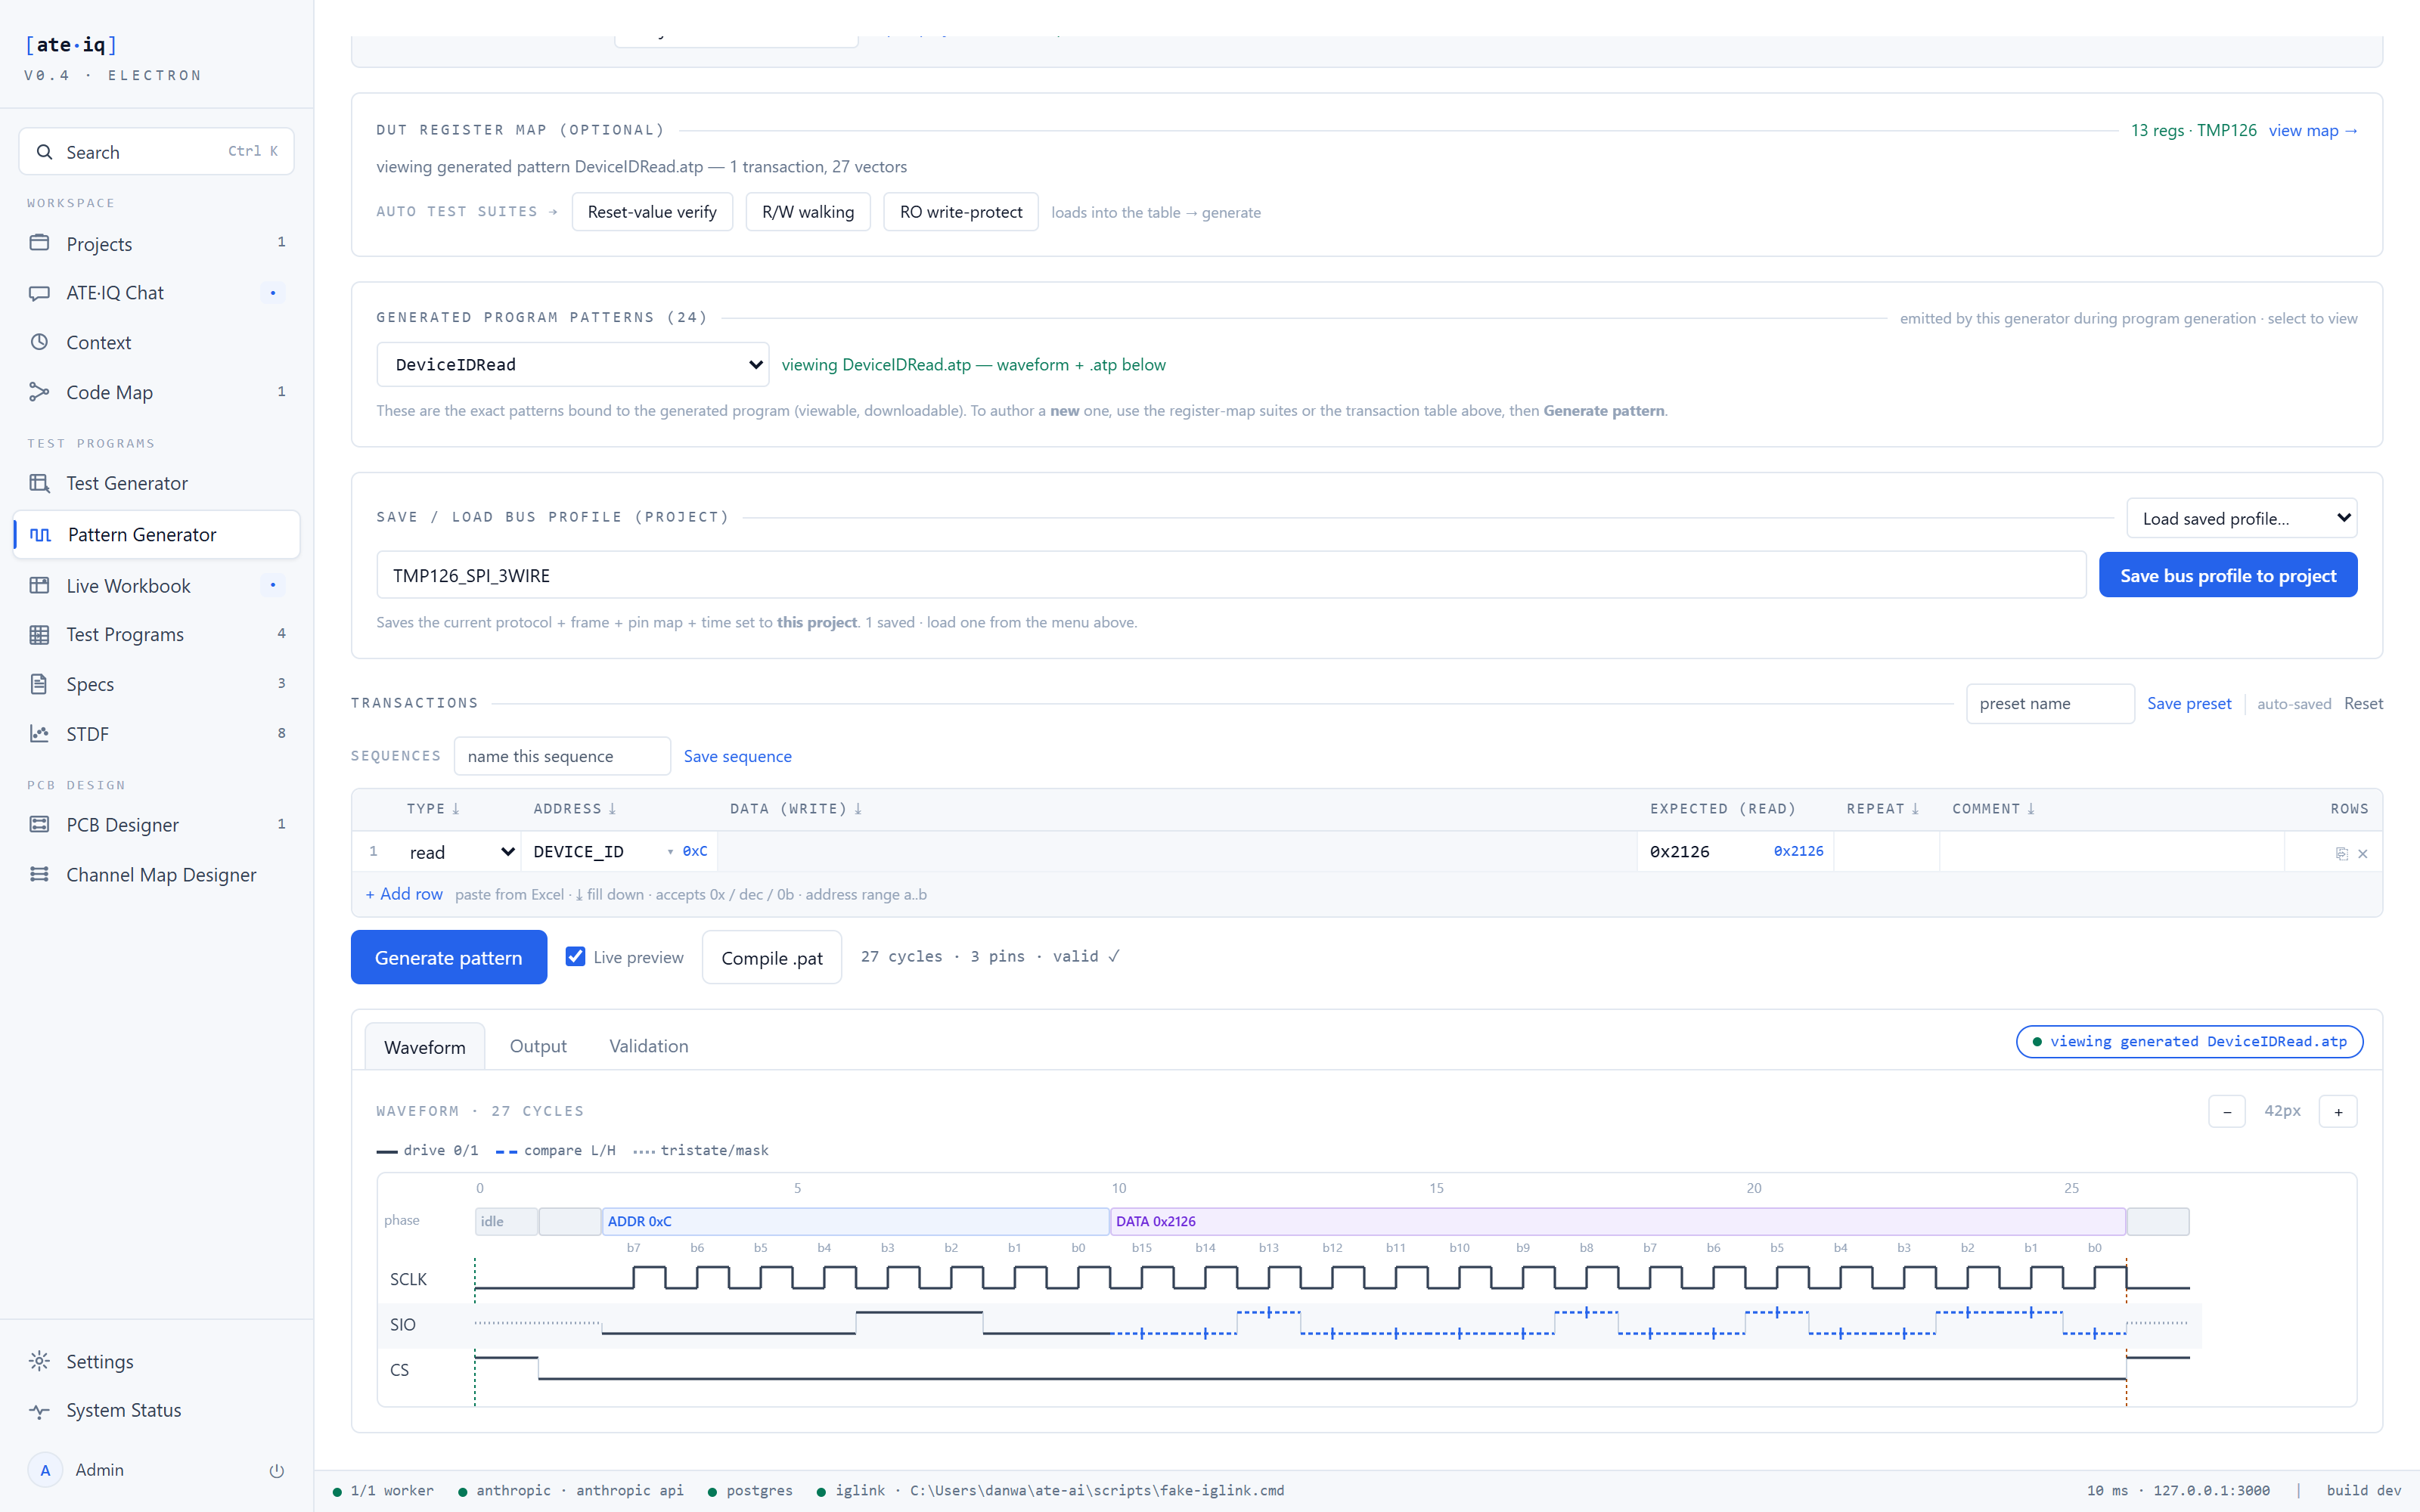Click the iglink status entry in status bar
This screenshot has height=1512, width=2420.
1050,1490
